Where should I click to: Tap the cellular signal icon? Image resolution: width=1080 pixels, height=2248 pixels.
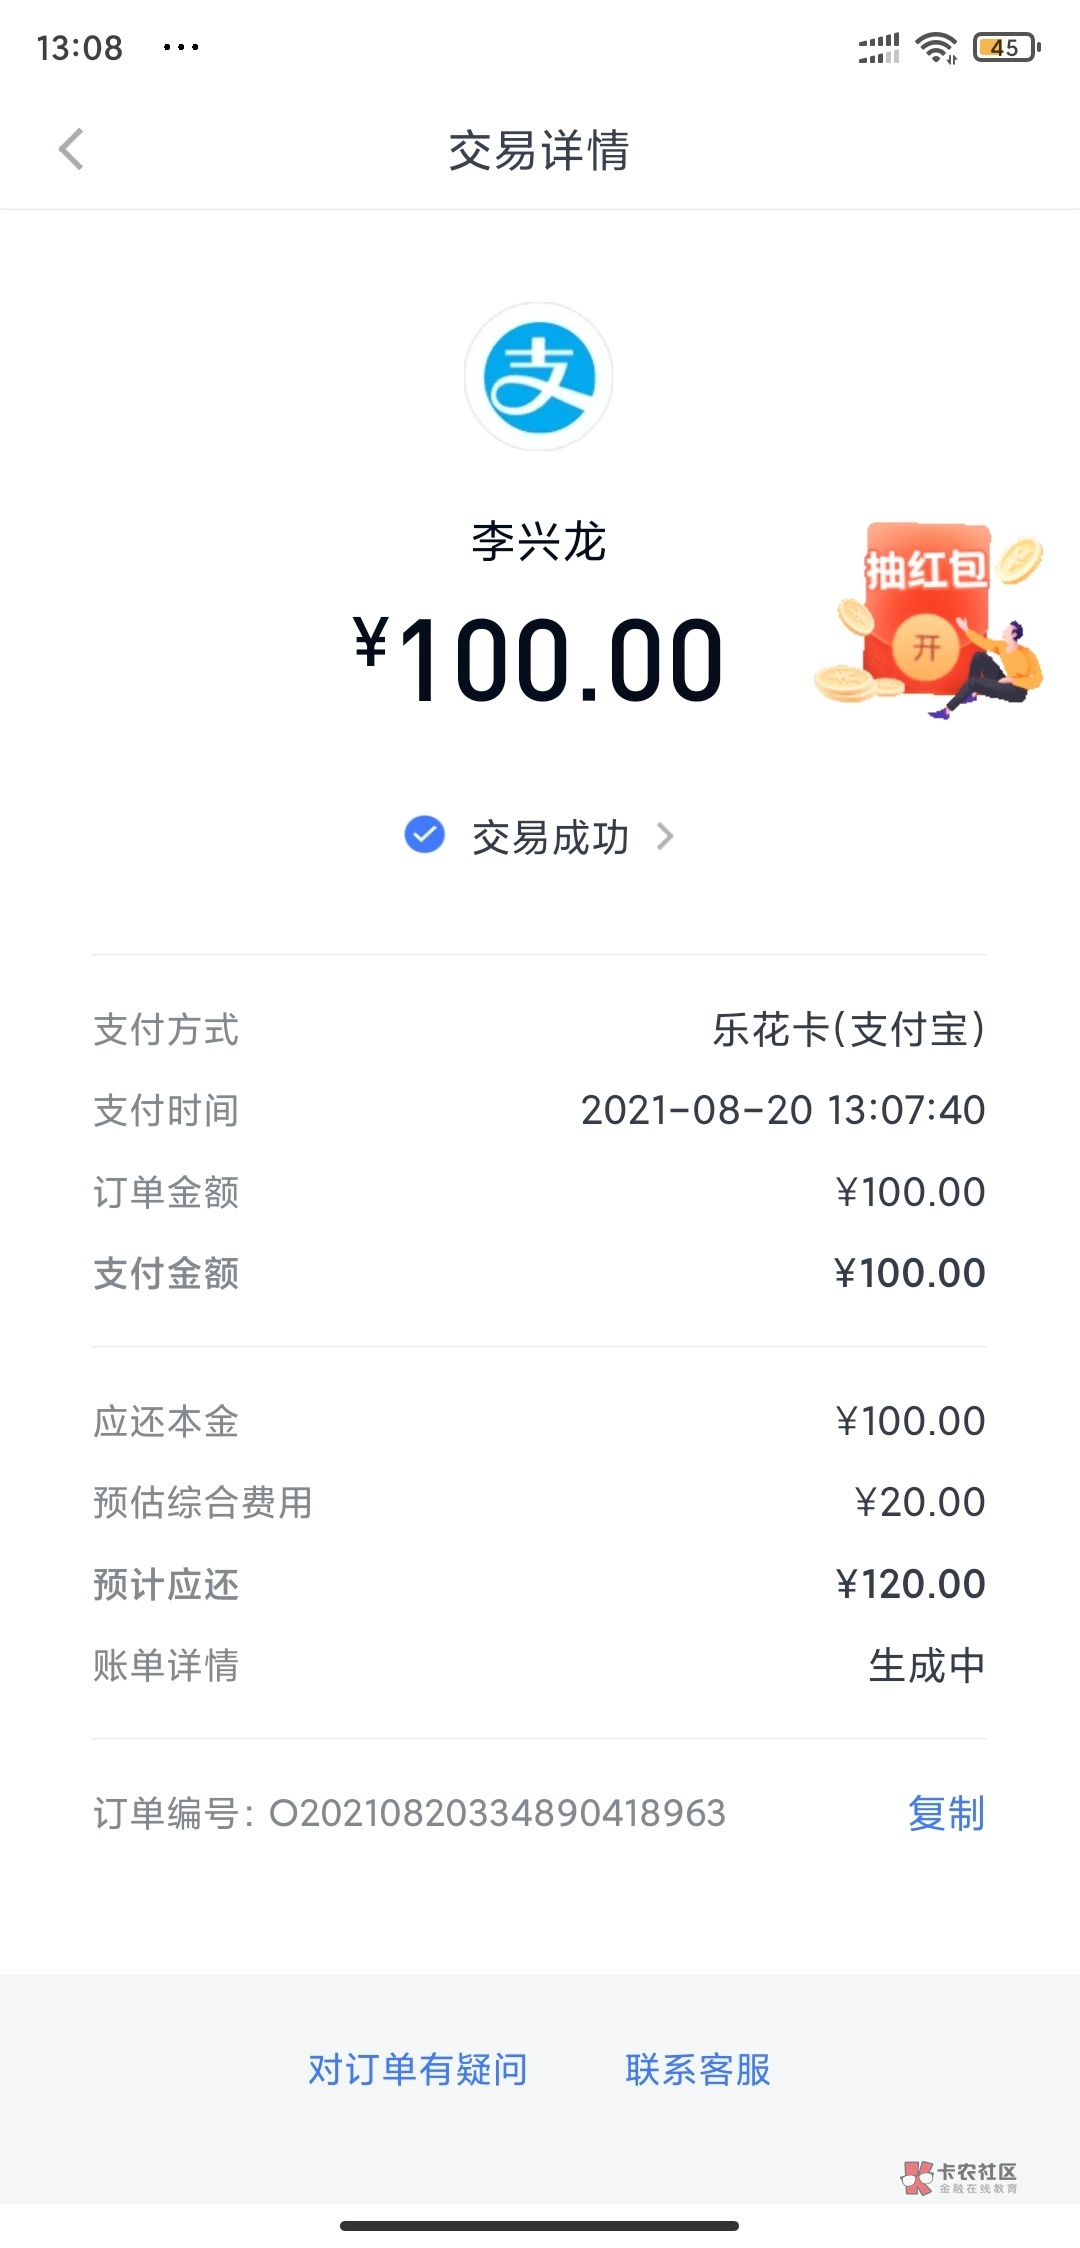coord(879,47)
